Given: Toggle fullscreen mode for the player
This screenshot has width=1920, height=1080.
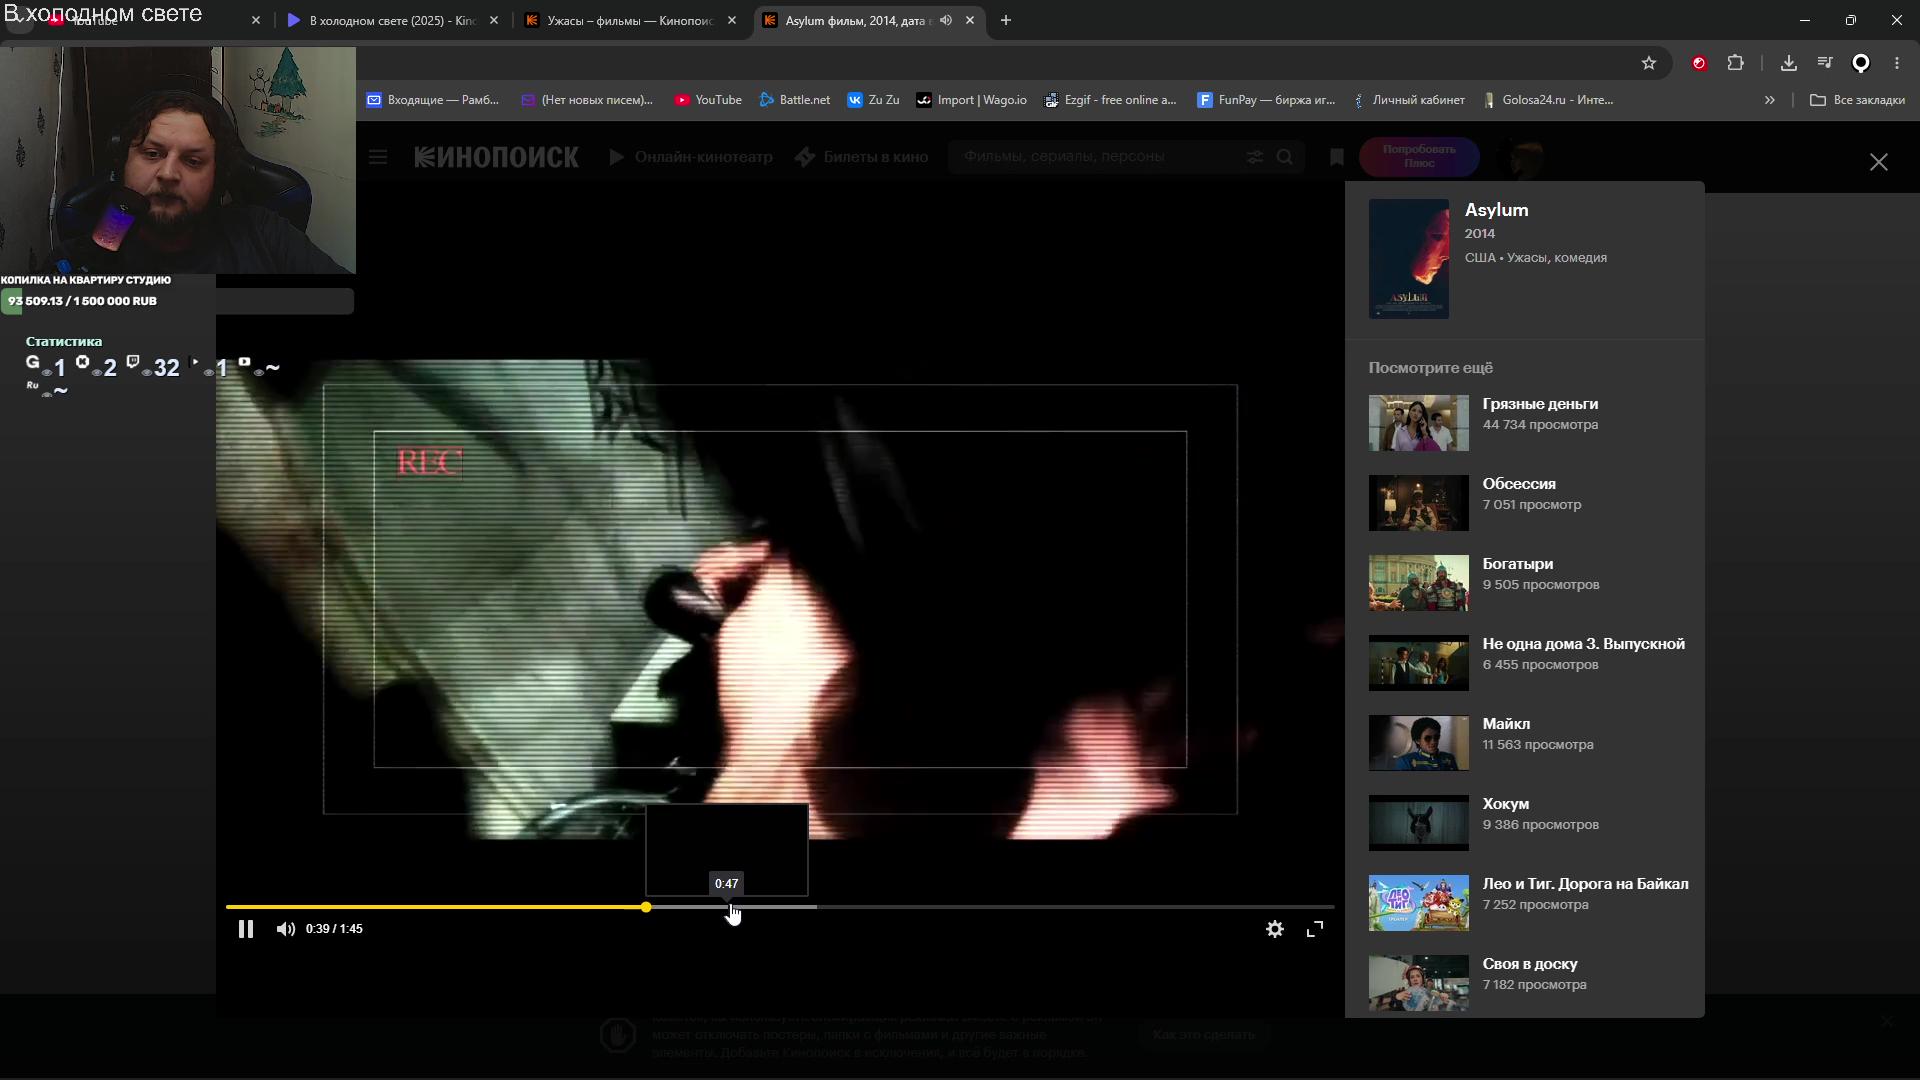Looking at the screenshot, I should [1315, 929].
